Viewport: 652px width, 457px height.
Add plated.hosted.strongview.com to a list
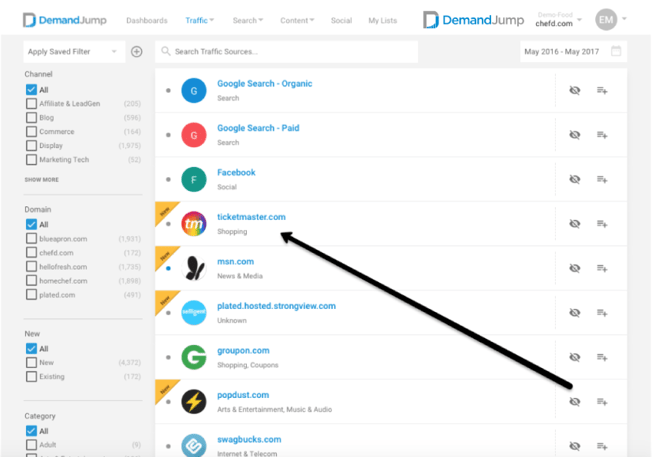(602, 313)
